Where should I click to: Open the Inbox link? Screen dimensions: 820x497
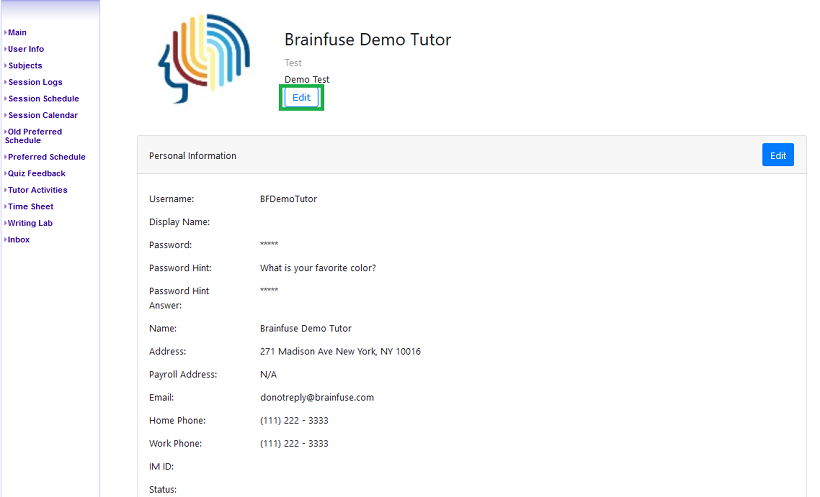tap(19, 240)
